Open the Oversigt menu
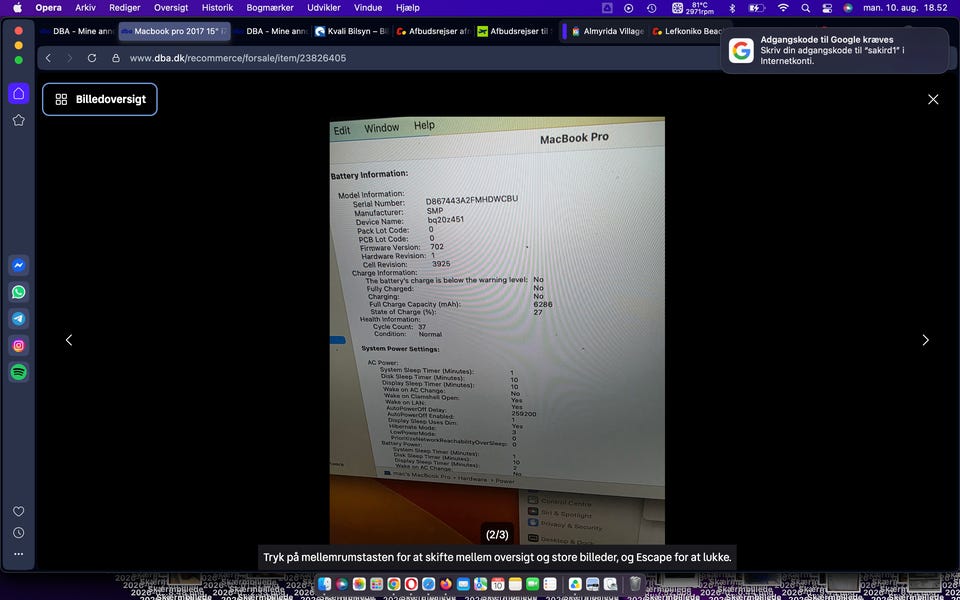The image size is (960, 600). pyautogui.click(x=171, y=8)
